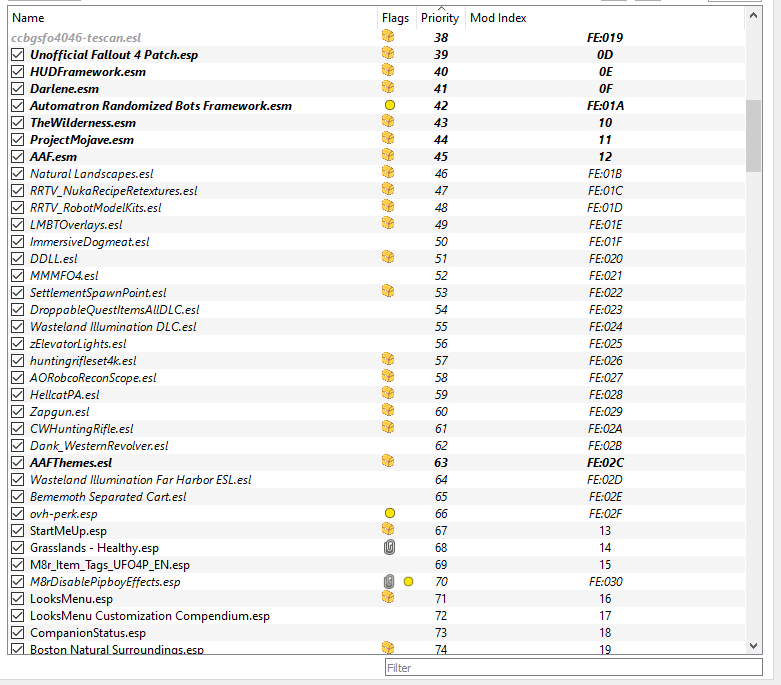Select Wasteland Illumination Far Harbor ESL.esl name

point(140,480)
